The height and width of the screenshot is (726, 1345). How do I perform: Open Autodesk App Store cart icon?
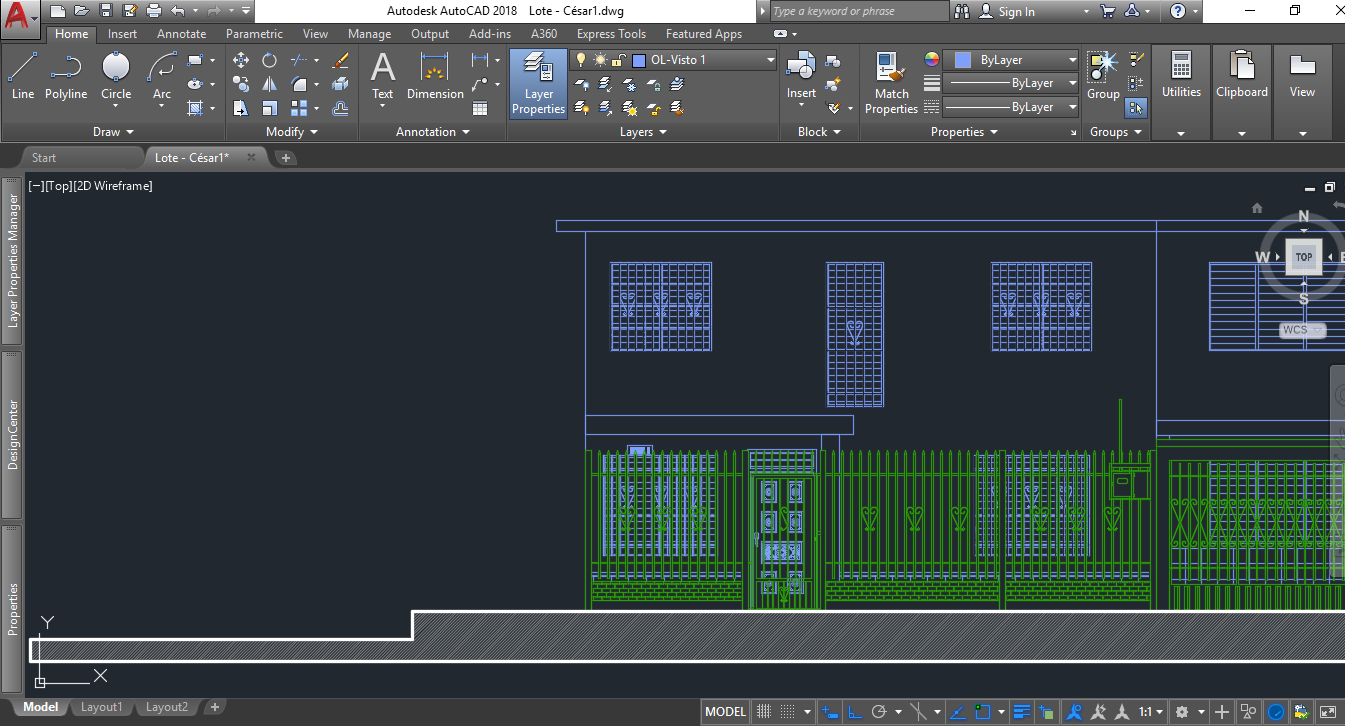1107,11
